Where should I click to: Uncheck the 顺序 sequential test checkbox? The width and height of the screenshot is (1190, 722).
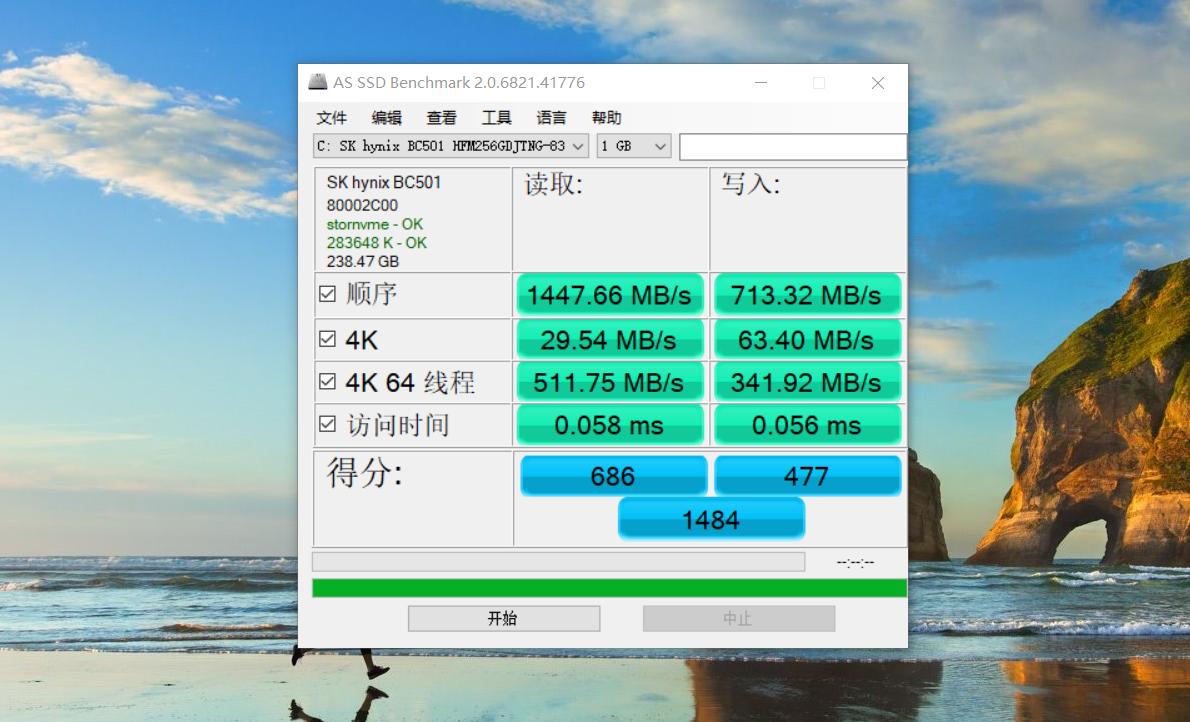(327, 294)
